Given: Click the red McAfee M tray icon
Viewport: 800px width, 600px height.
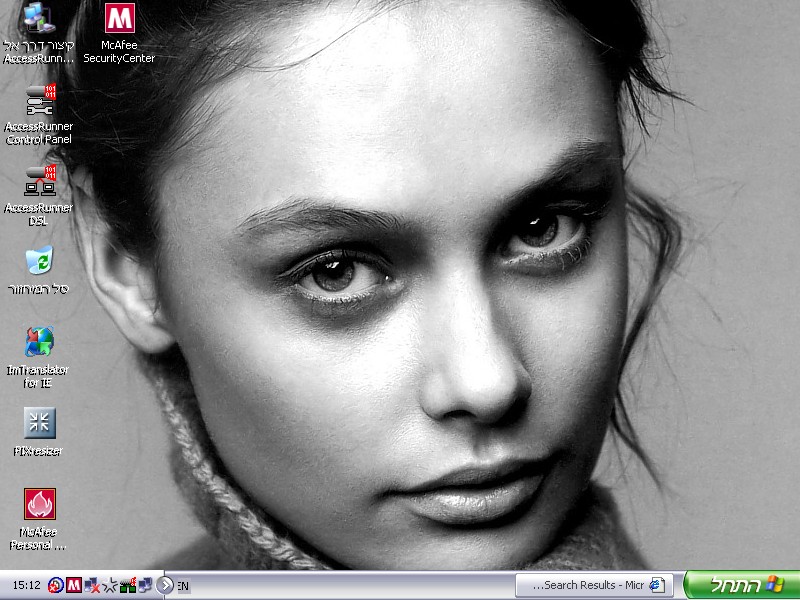Looking at the screenshot, I should (74, 585).
